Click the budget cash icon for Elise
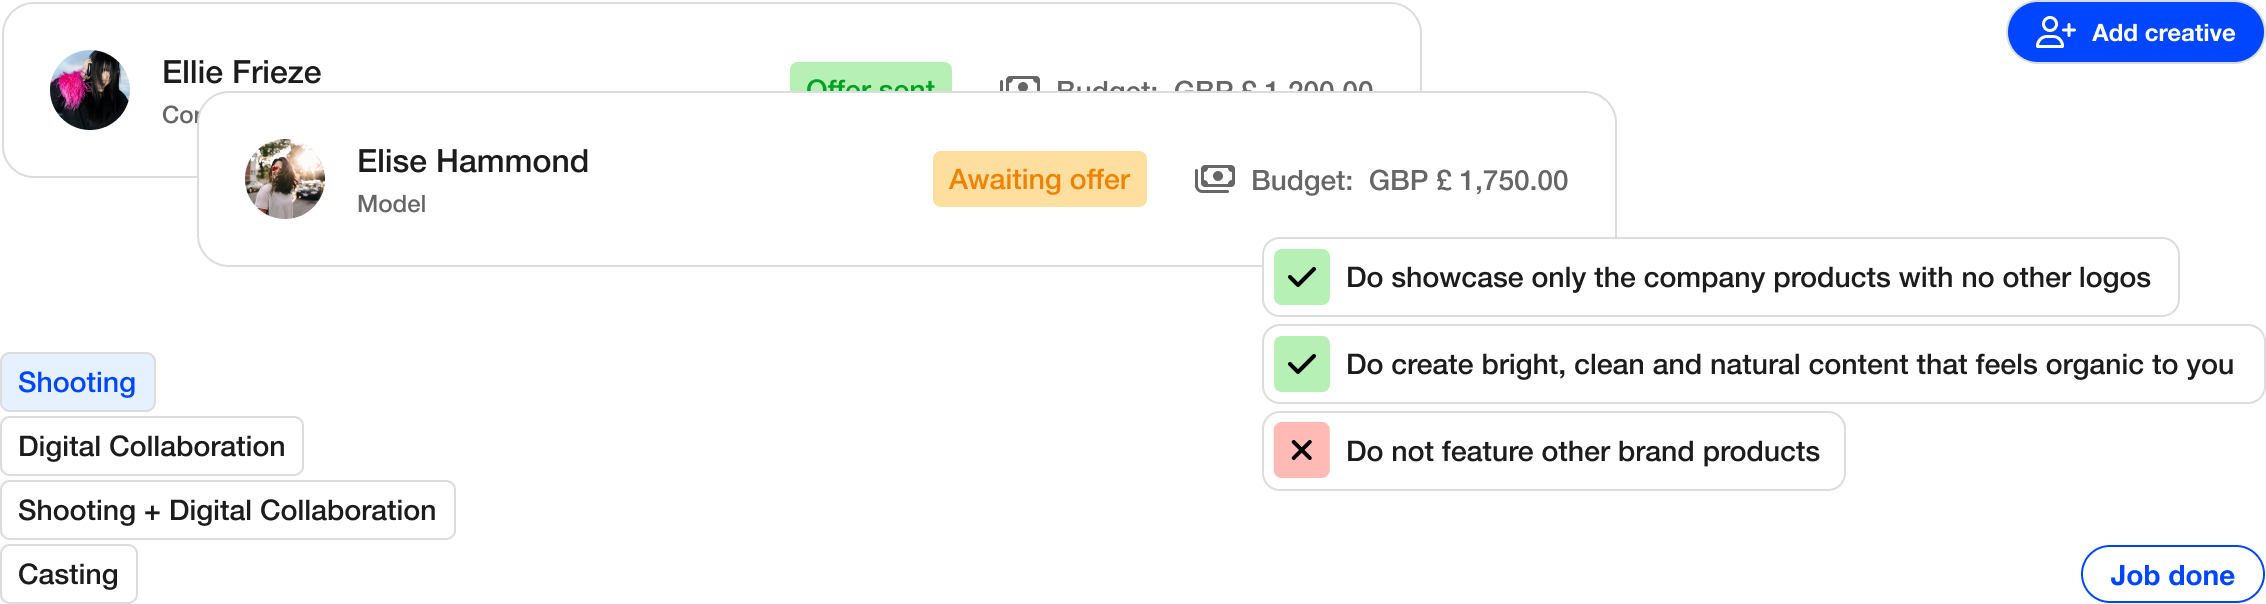This screenshot has width=2266, height=604. 1215,180
